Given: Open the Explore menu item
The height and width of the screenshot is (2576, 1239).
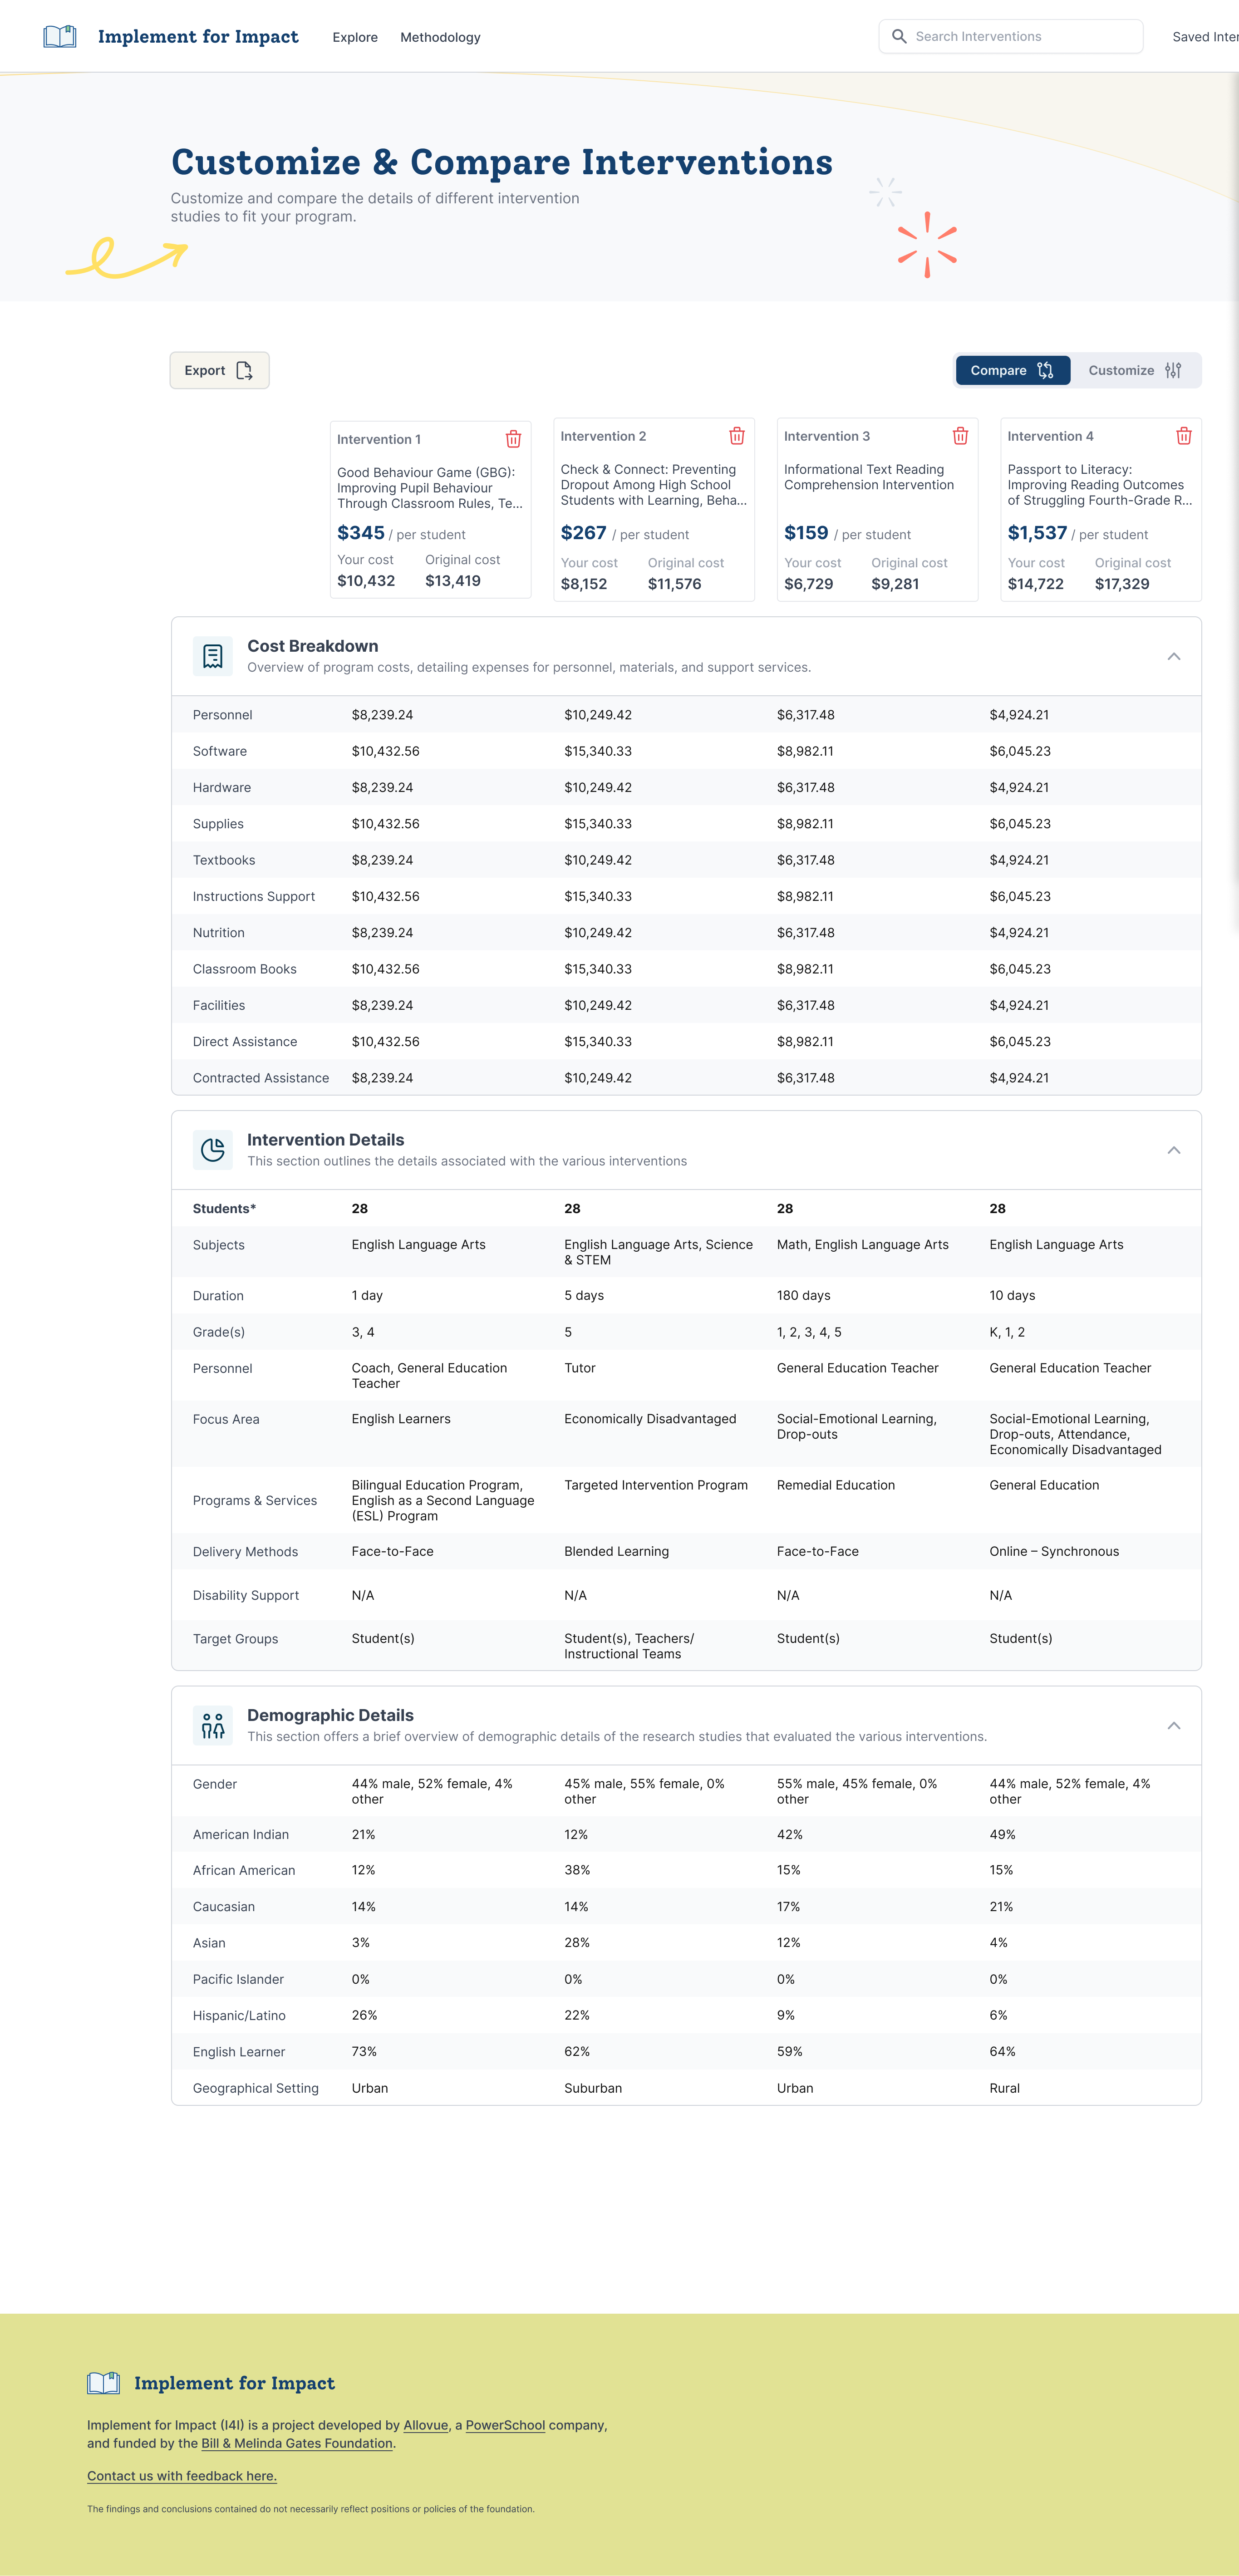Looking at the screenshot, I should [x=355, y=37].
